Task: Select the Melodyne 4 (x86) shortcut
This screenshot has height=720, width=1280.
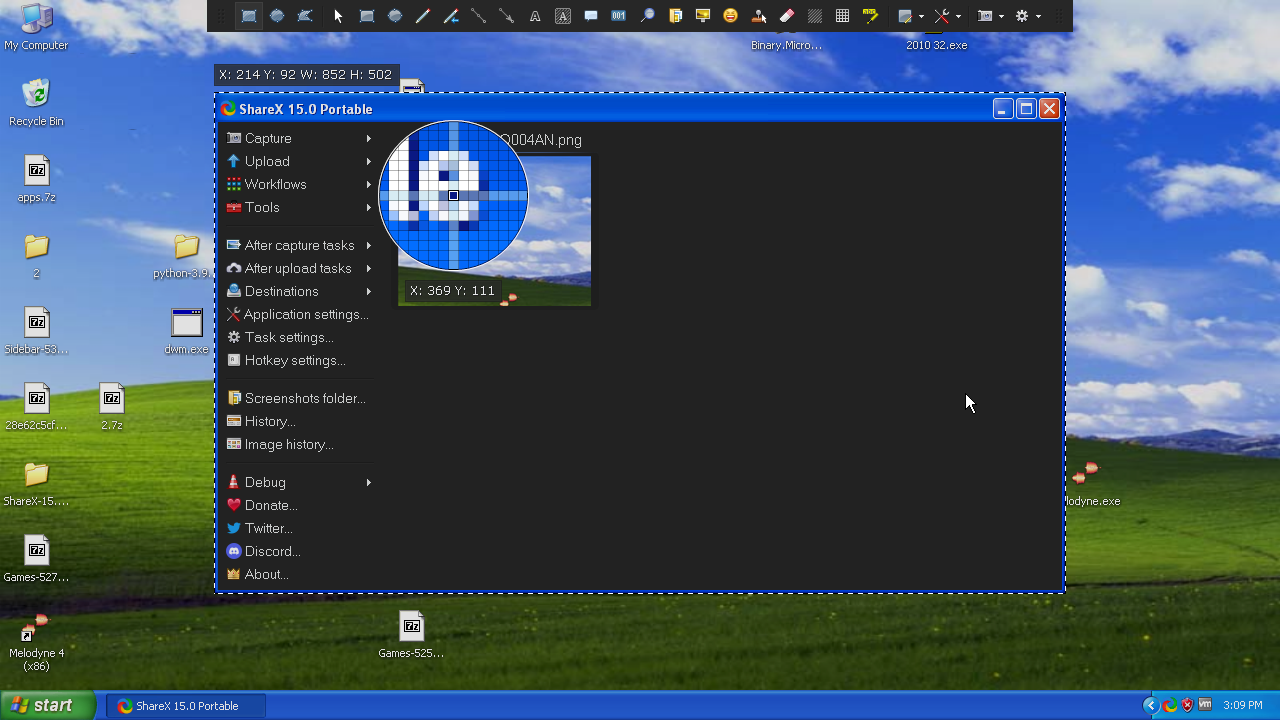Action: [x=36, y=642]
